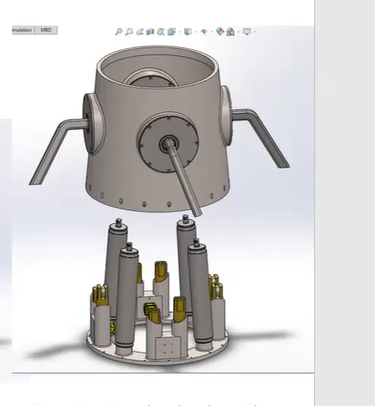This screenshot has width=375, height=406.
Task: Expand the Display Style dropdown arrow
Action: pos(196,32)
